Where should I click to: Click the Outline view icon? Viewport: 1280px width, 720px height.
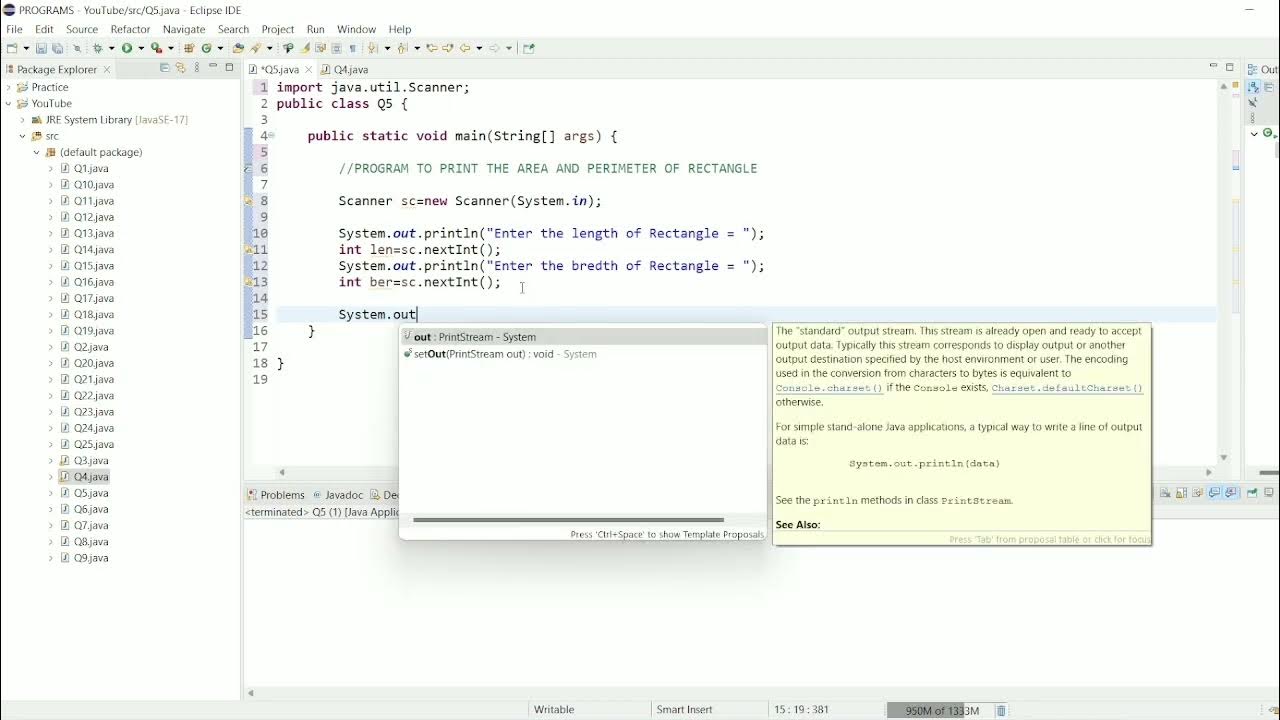pos(1252,69)
